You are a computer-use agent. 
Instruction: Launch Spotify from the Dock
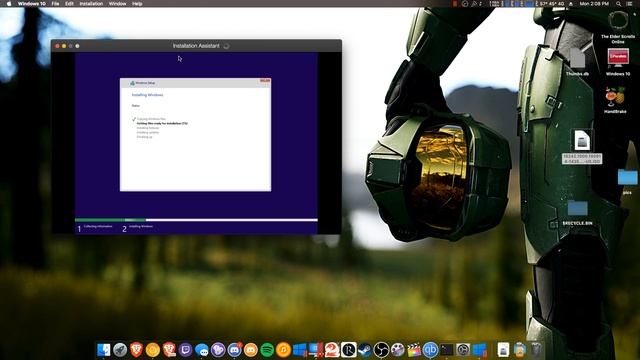[267, 350]
